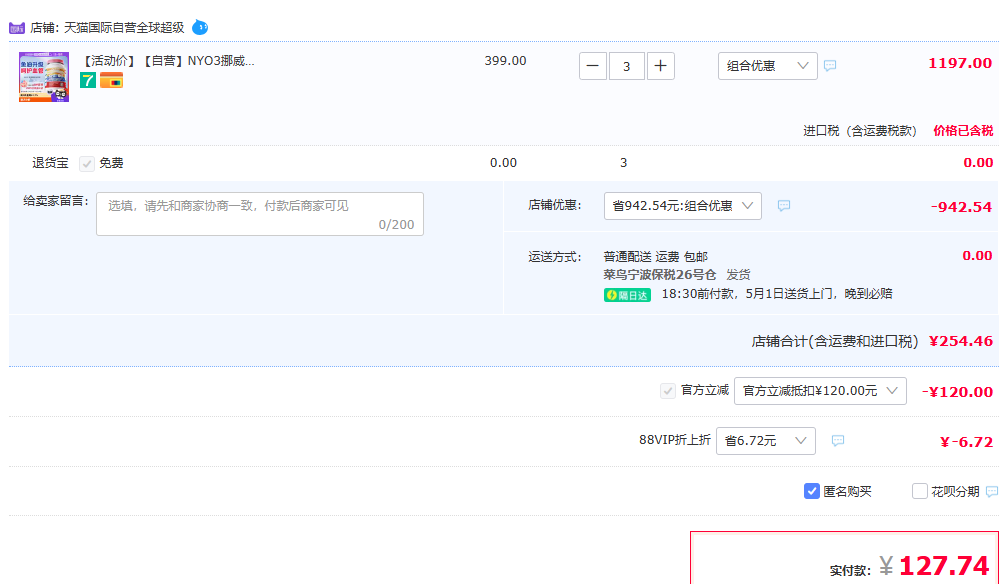Image resolution: width=1002 pixels, height=584 pixels.
Task: Click the seller message text box
Action: 260,214
